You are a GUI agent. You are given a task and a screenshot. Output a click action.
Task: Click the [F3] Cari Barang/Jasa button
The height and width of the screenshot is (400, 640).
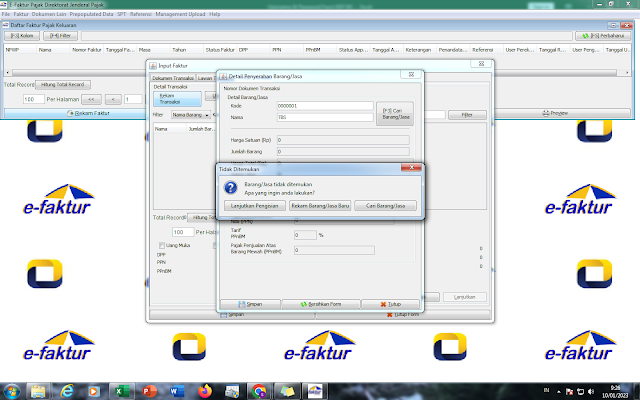[395, 113]
